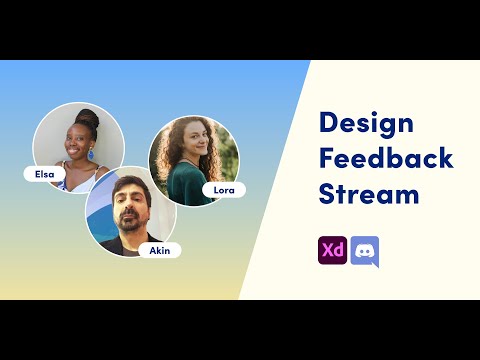Select the Akin name label
This screenshot has height=360, width=480.
point(160,250)
